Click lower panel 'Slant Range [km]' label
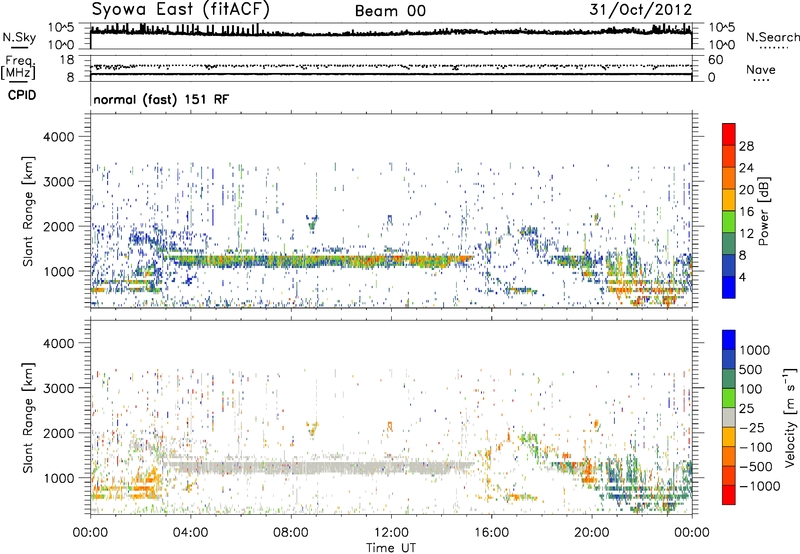The height and width of the screenshot is (554, 800). point(28,417)
